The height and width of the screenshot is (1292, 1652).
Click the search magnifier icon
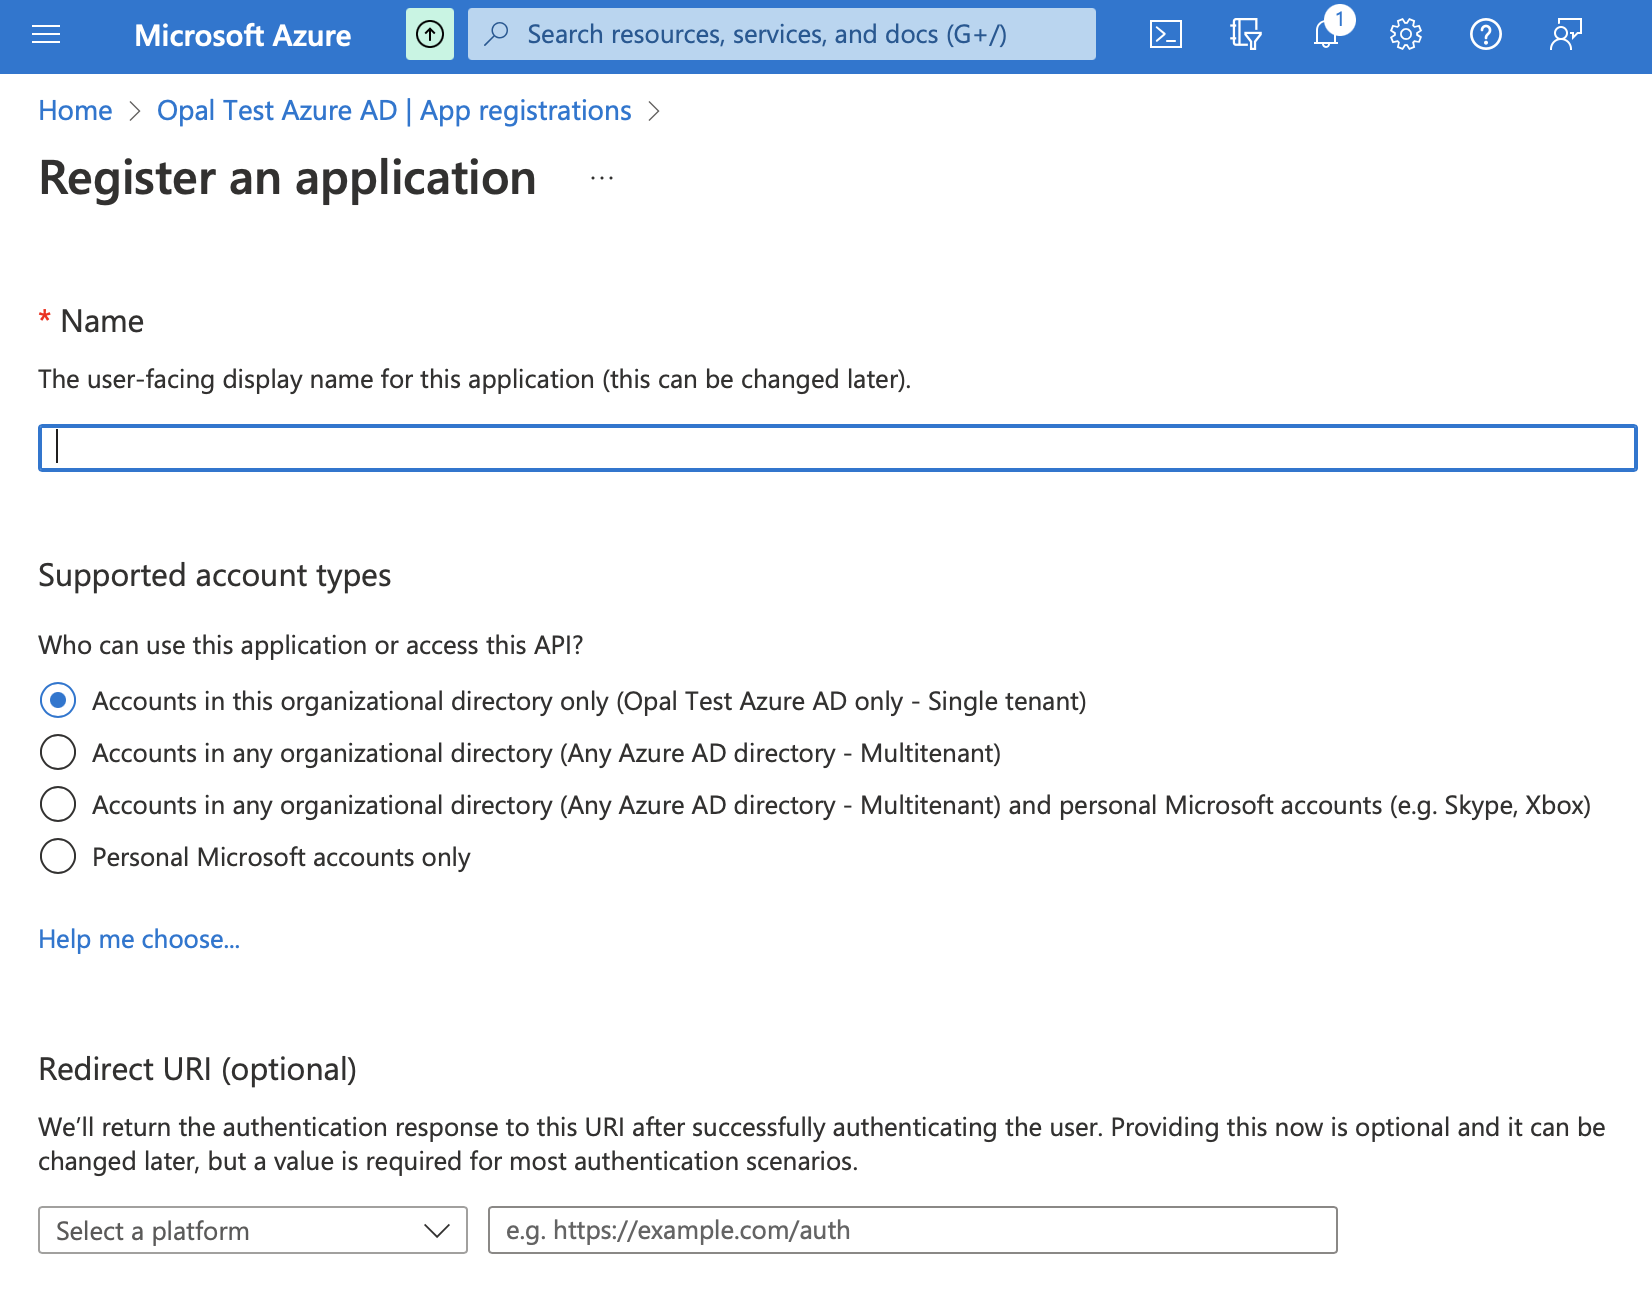pyautogui.click(x=496, y=35)
